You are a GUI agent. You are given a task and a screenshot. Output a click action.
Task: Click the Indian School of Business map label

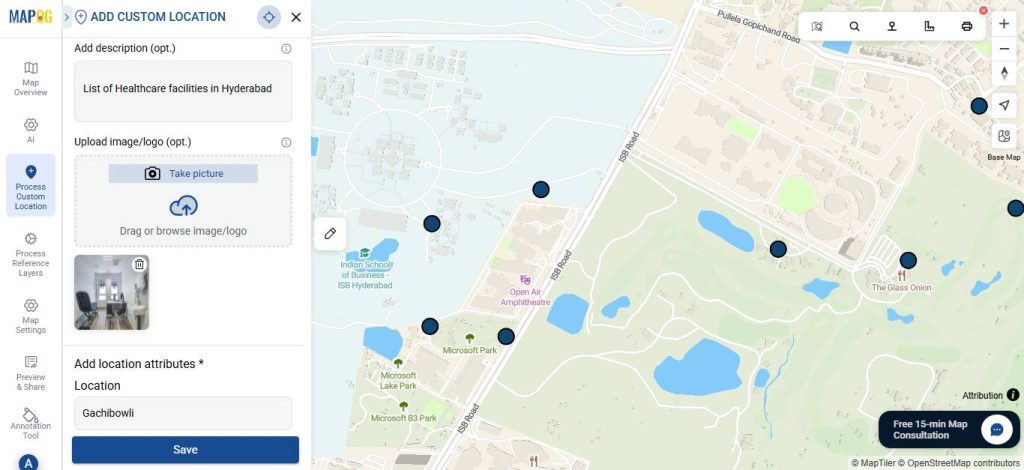pyautogui.click(x=366, y=275)
